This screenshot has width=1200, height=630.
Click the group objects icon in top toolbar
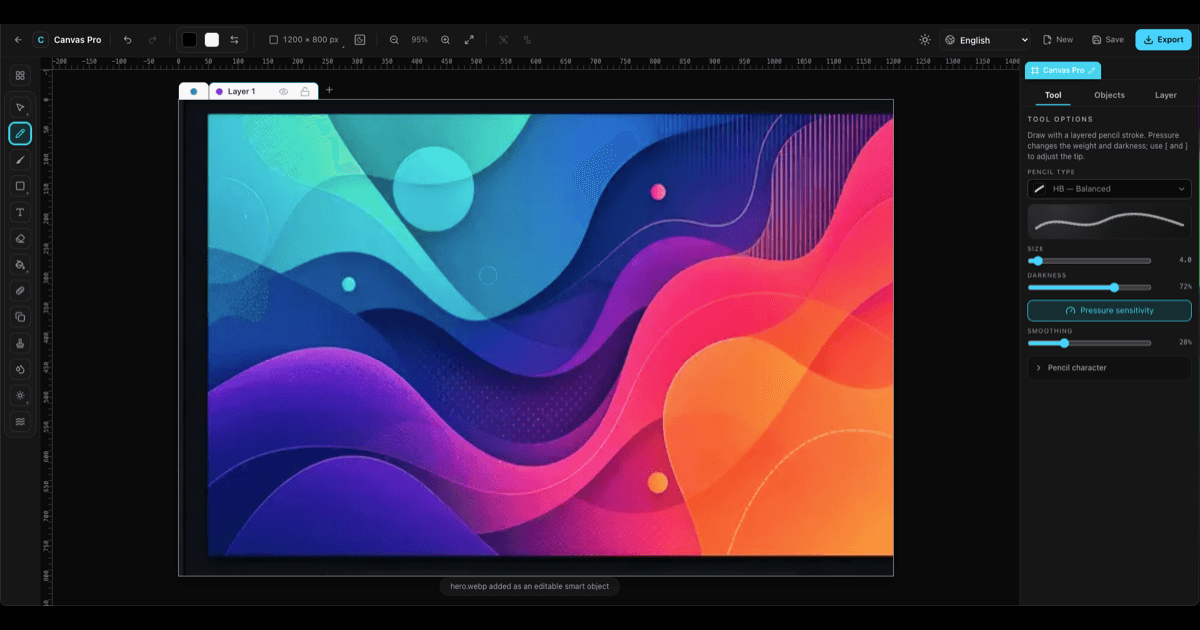pos(527,40)
